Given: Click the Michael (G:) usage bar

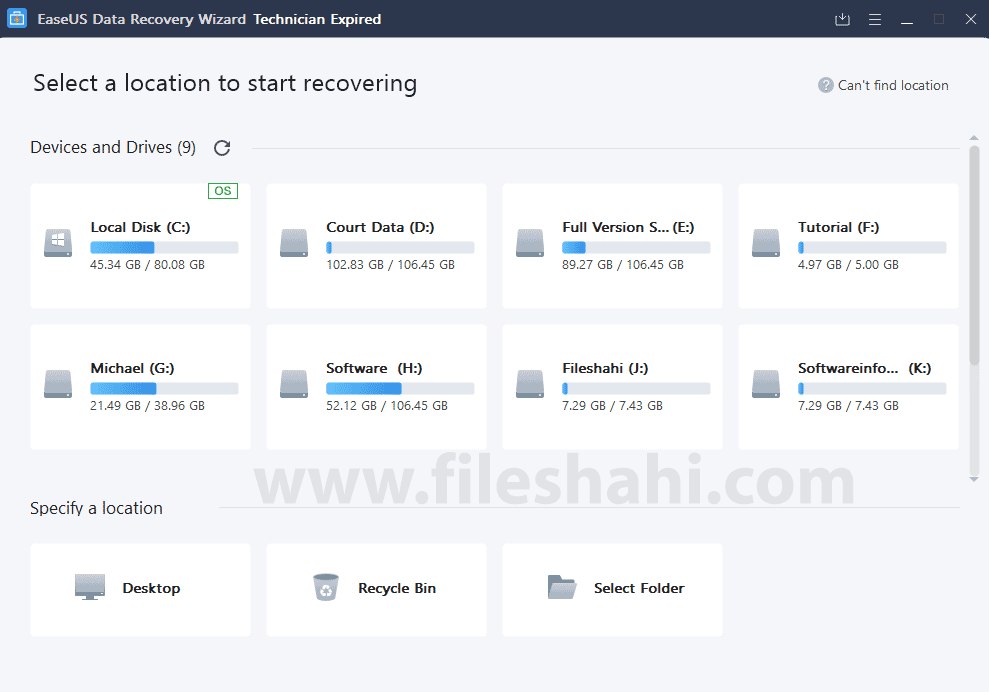Looking at the screenshot, I should point(164,389).
